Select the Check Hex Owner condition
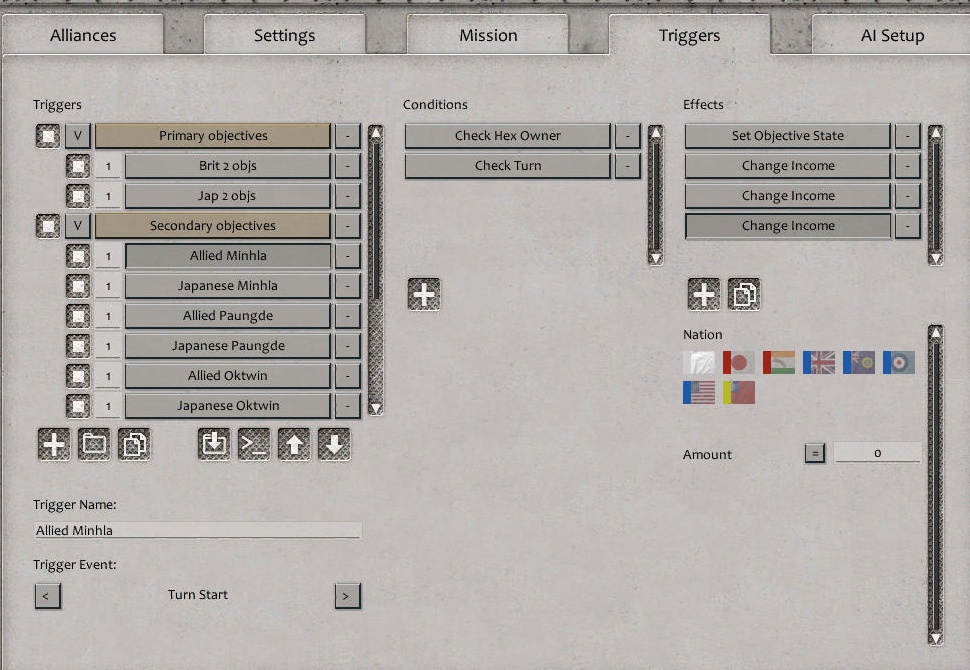The image size is (970, 670). pos(508,136)
